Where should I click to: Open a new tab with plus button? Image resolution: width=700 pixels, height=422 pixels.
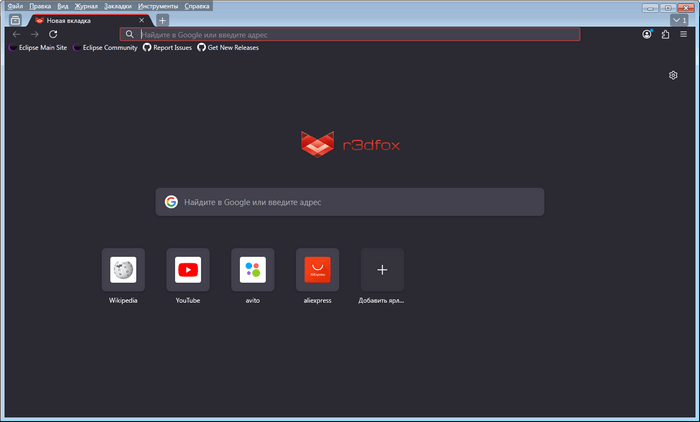(162, 20)
